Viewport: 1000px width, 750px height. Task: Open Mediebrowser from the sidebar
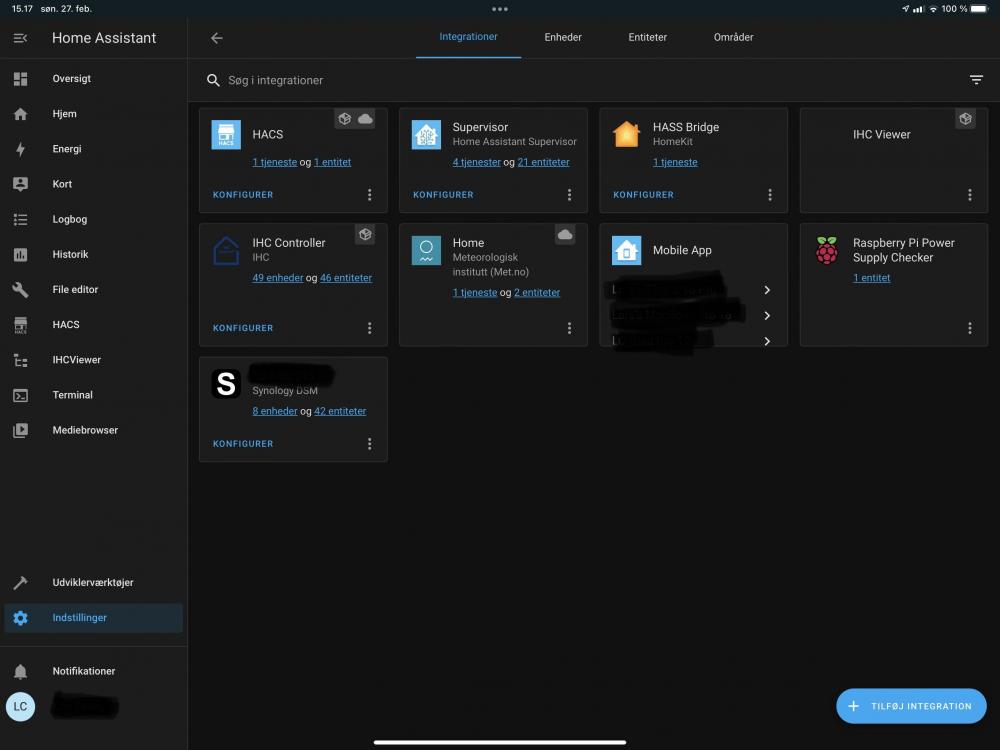pyautogui.click(x=85, y=430)
